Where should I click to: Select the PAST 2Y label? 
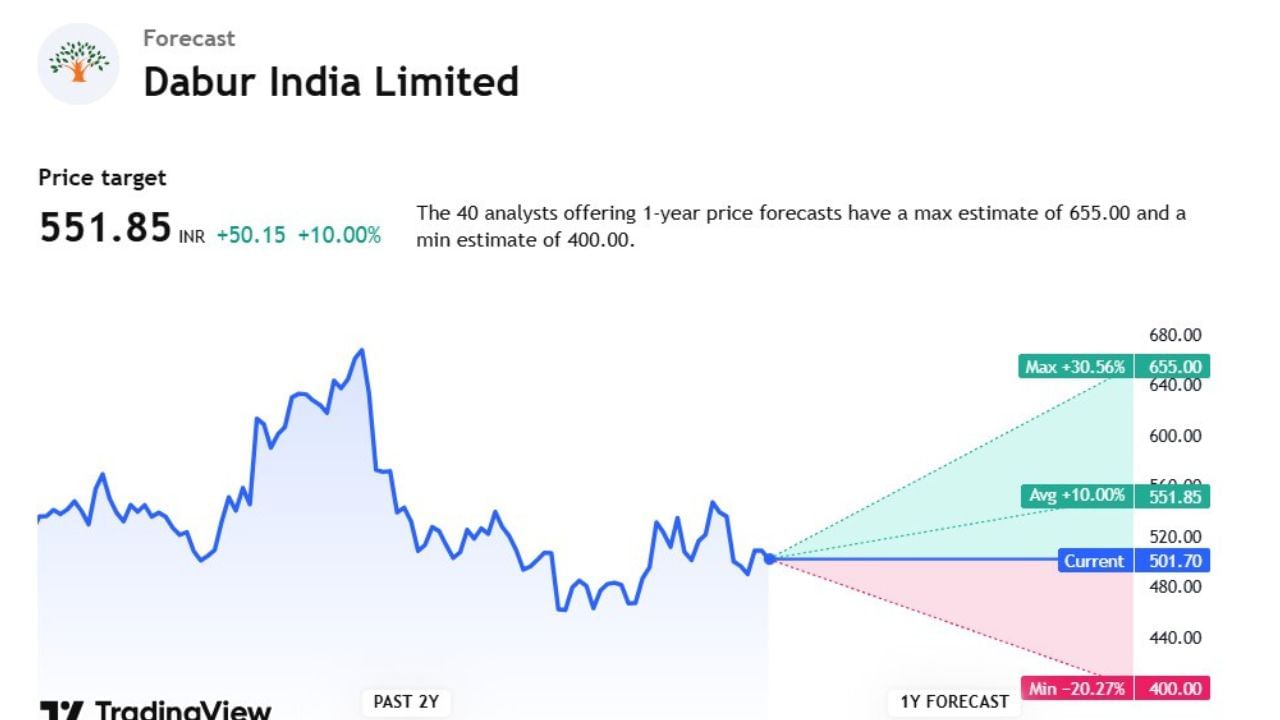point(406,702)
